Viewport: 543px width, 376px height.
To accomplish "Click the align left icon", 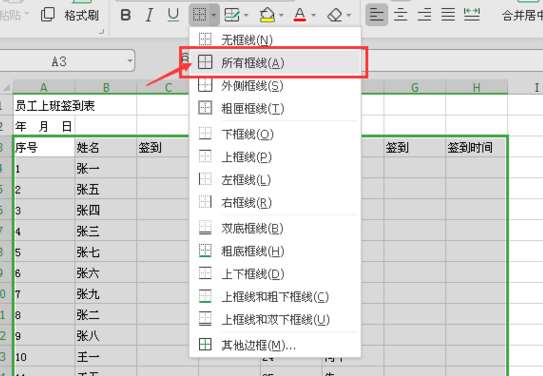I will (377, 15).
